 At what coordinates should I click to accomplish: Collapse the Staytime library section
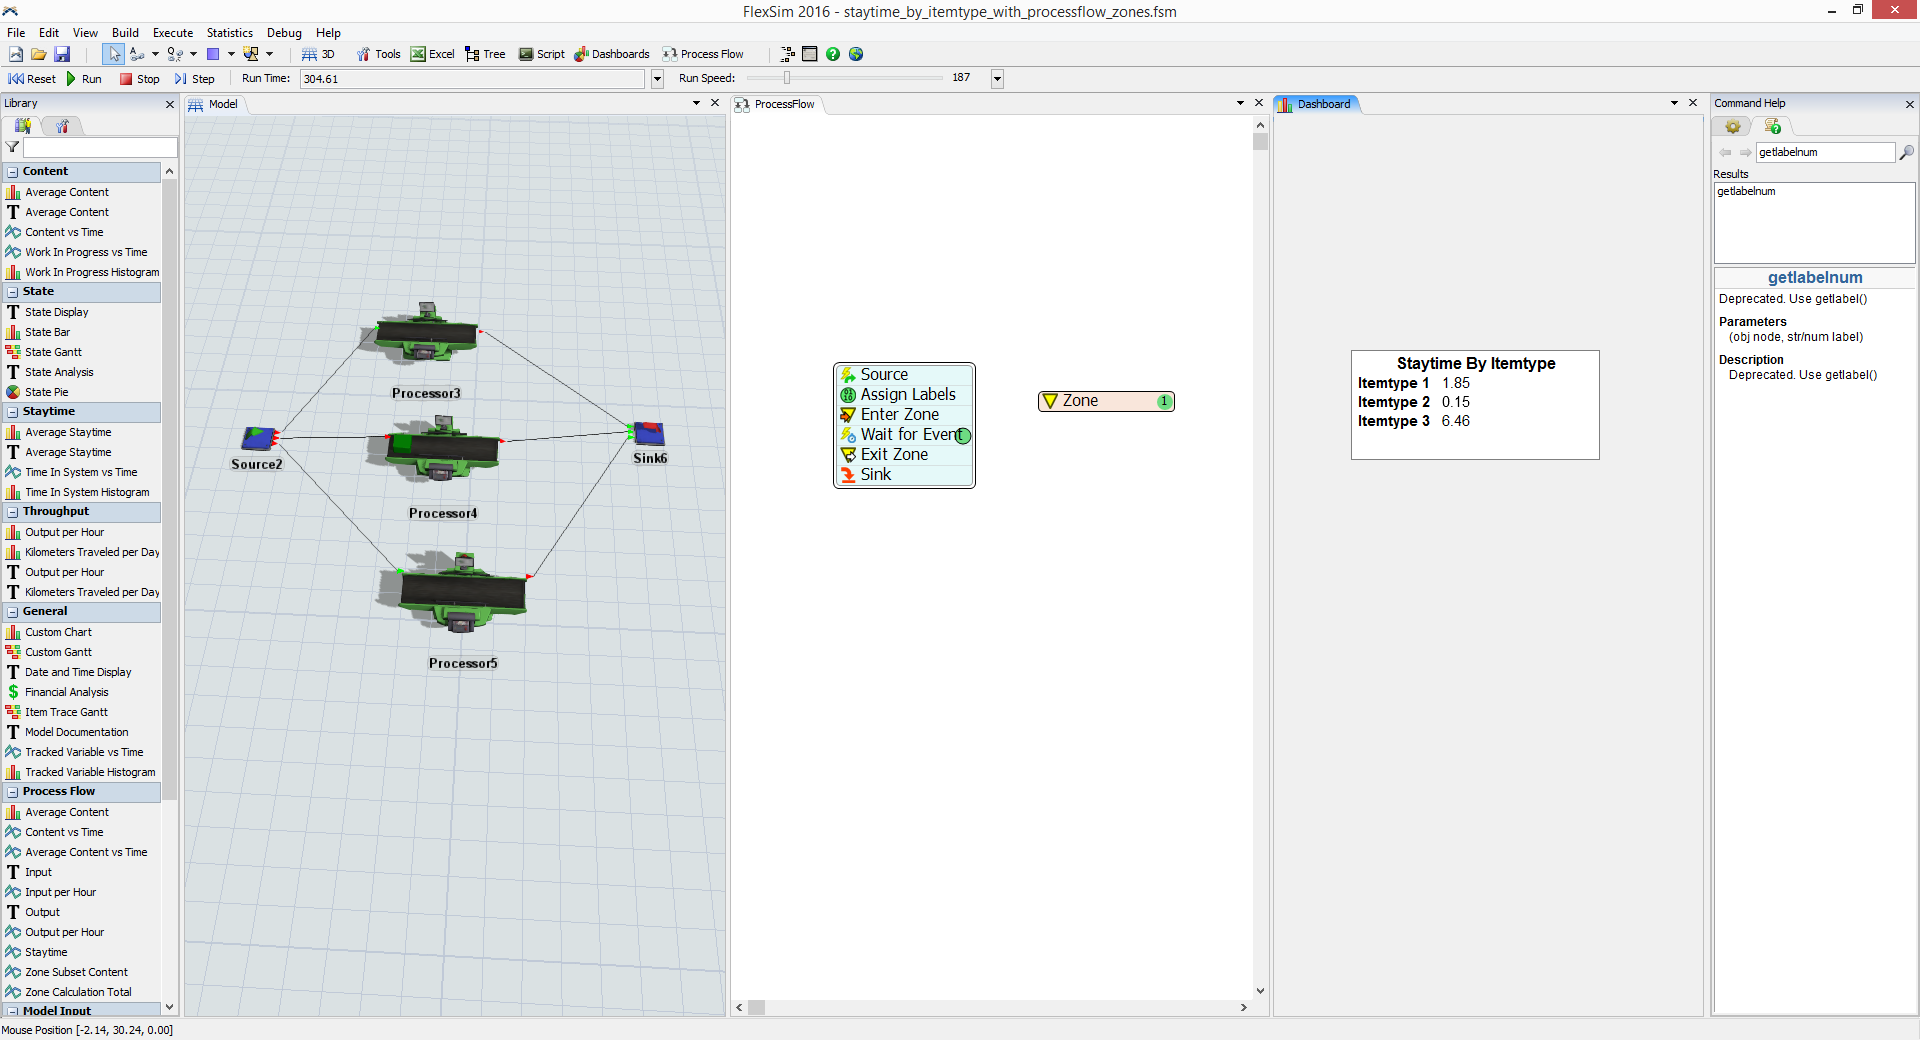tap(13, 412)
